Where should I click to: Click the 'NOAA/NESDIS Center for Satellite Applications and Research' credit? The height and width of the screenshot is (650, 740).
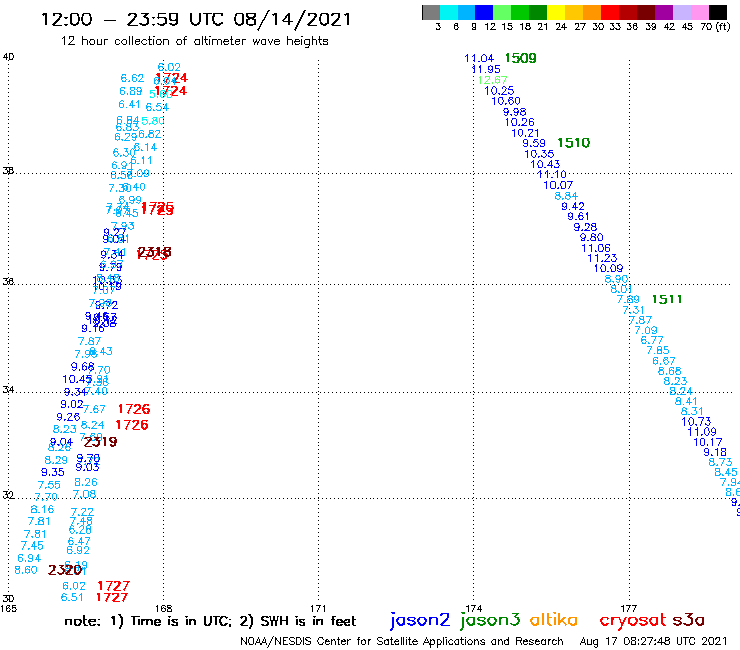pos(402,641)
